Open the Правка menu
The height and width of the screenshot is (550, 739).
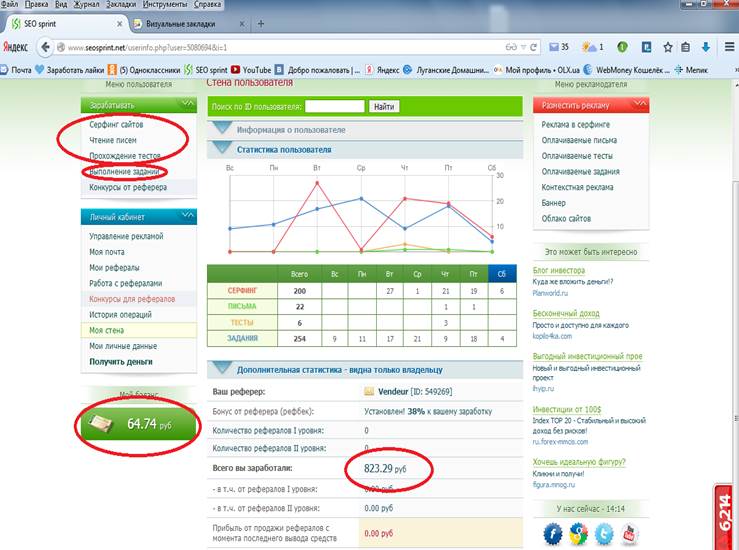click(36, 4)
